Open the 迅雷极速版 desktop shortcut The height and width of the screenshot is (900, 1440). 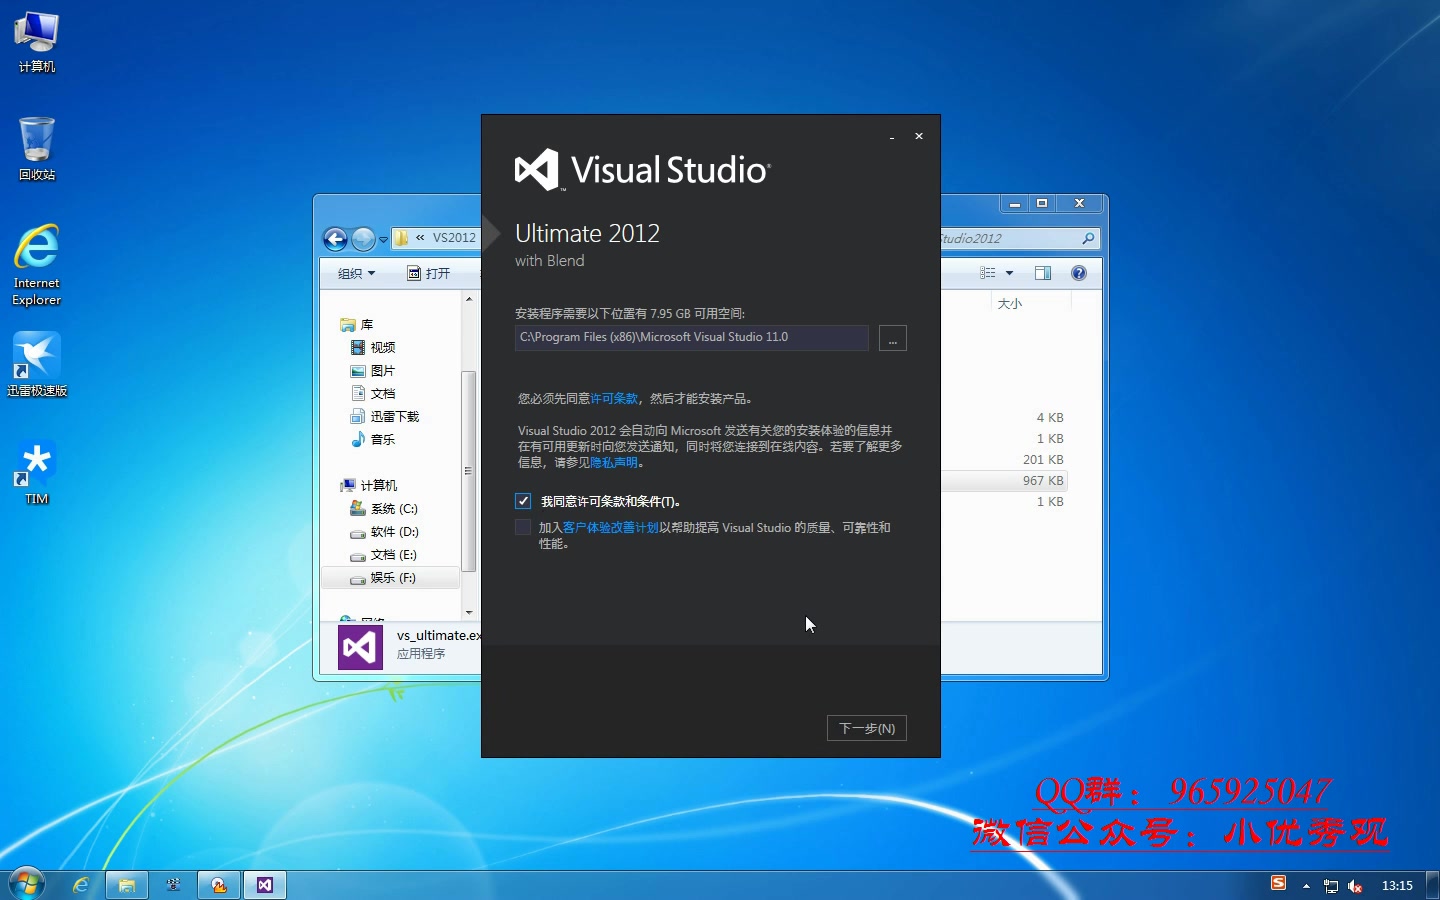pyautogui.click(x=37, y=365)
